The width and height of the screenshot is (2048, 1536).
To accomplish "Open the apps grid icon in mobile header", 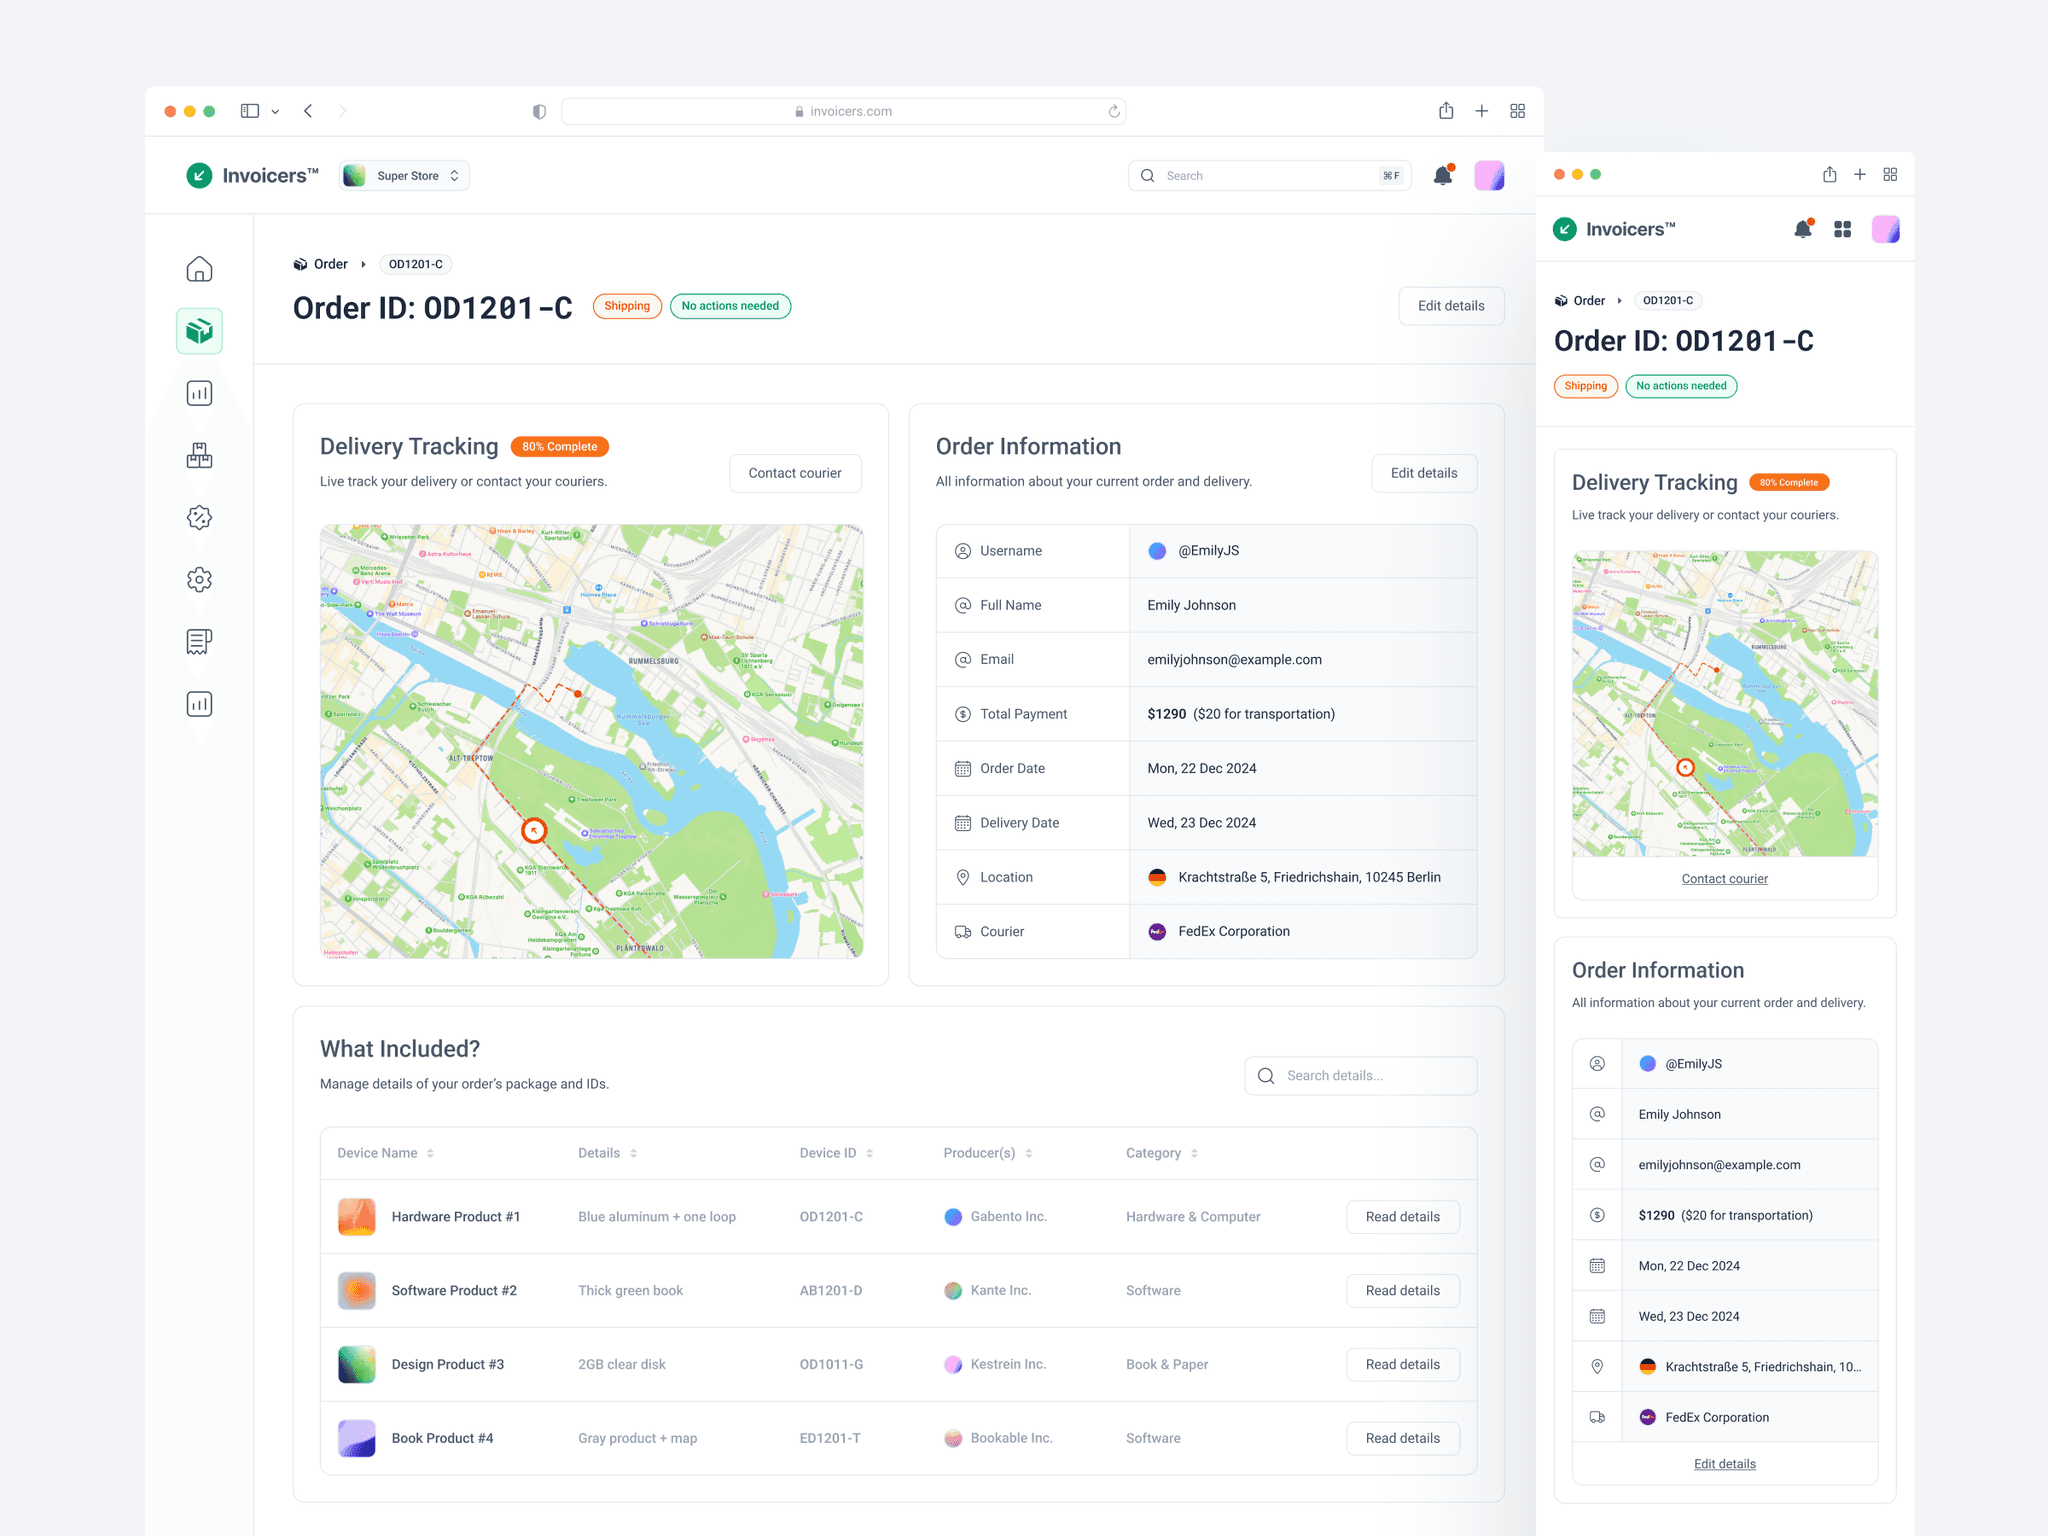I will point(1842,230).
